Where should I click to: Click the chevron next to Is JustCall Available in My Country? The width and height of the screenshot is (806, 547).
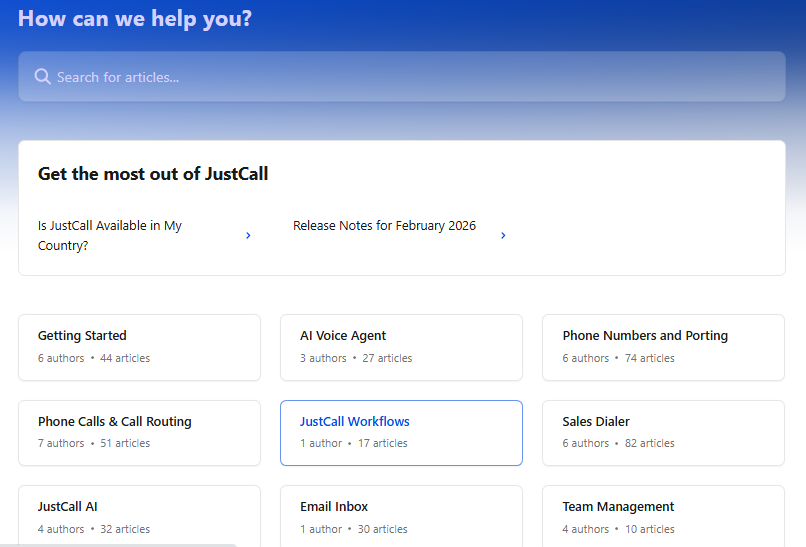click(248, 235)
